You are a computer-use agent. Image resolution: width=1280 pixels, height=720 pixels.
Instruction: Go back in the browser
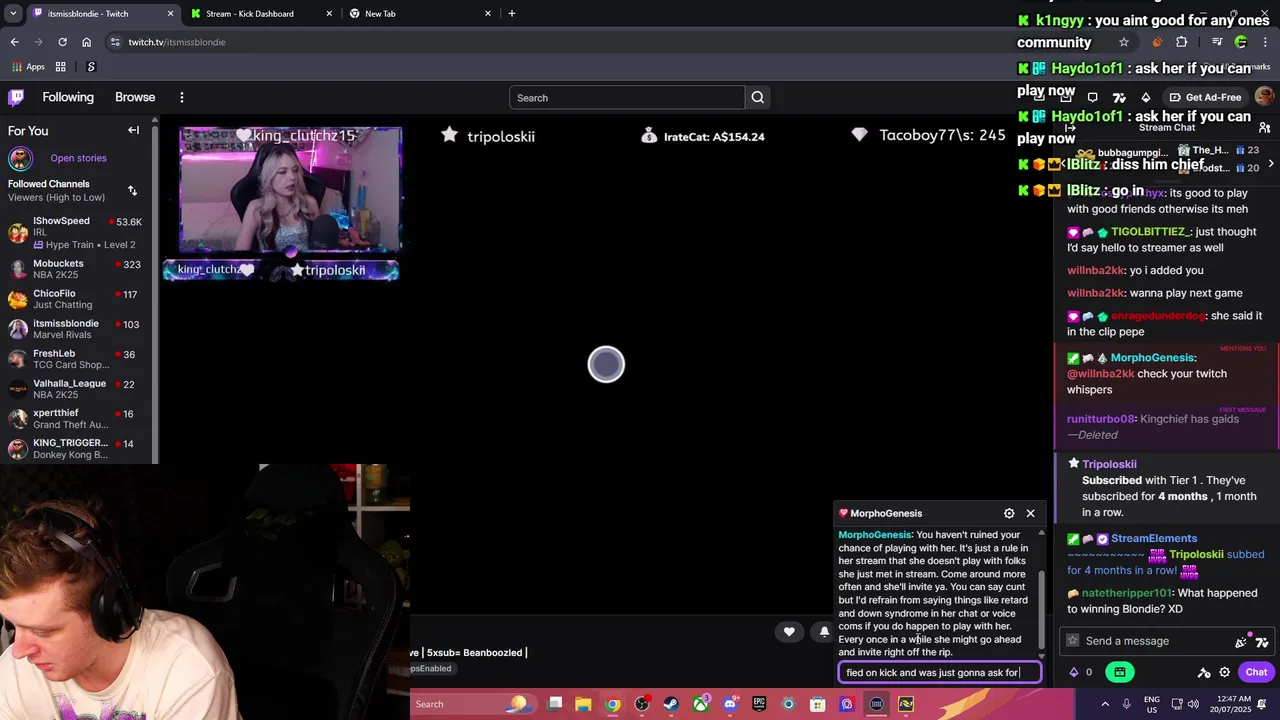pos(14,42)
